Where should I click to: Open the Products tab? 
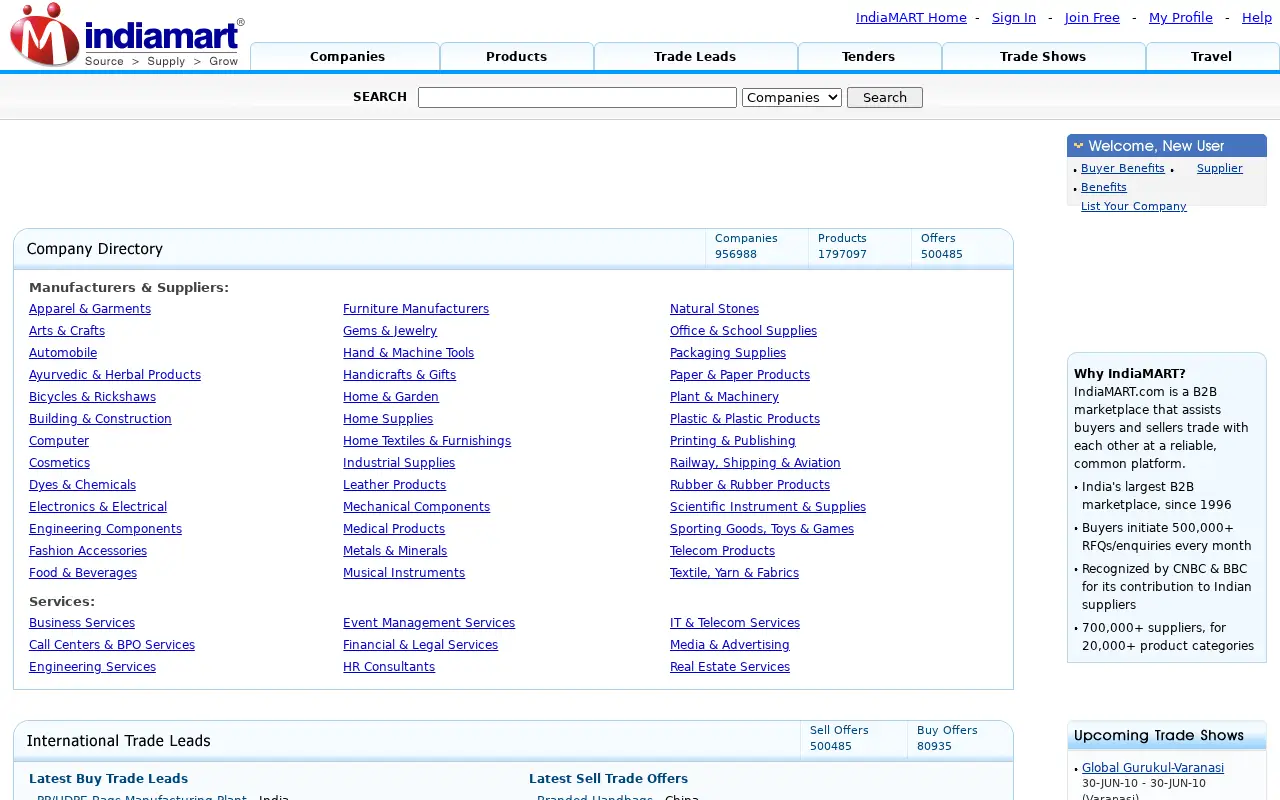[x=516, y=56]
